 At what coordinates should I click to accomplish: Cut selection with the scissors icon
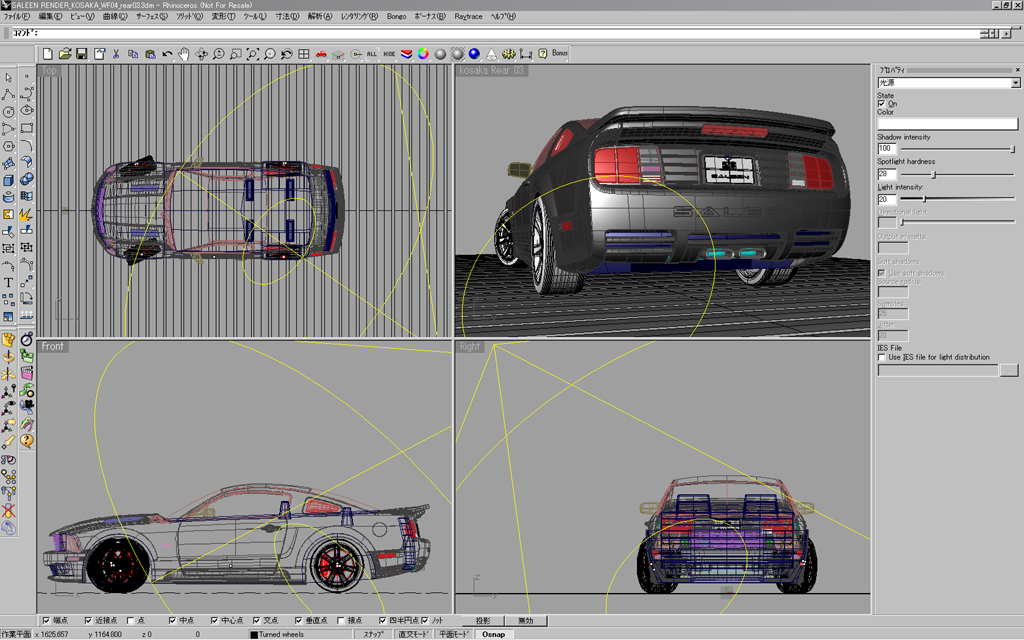[116, 54]
